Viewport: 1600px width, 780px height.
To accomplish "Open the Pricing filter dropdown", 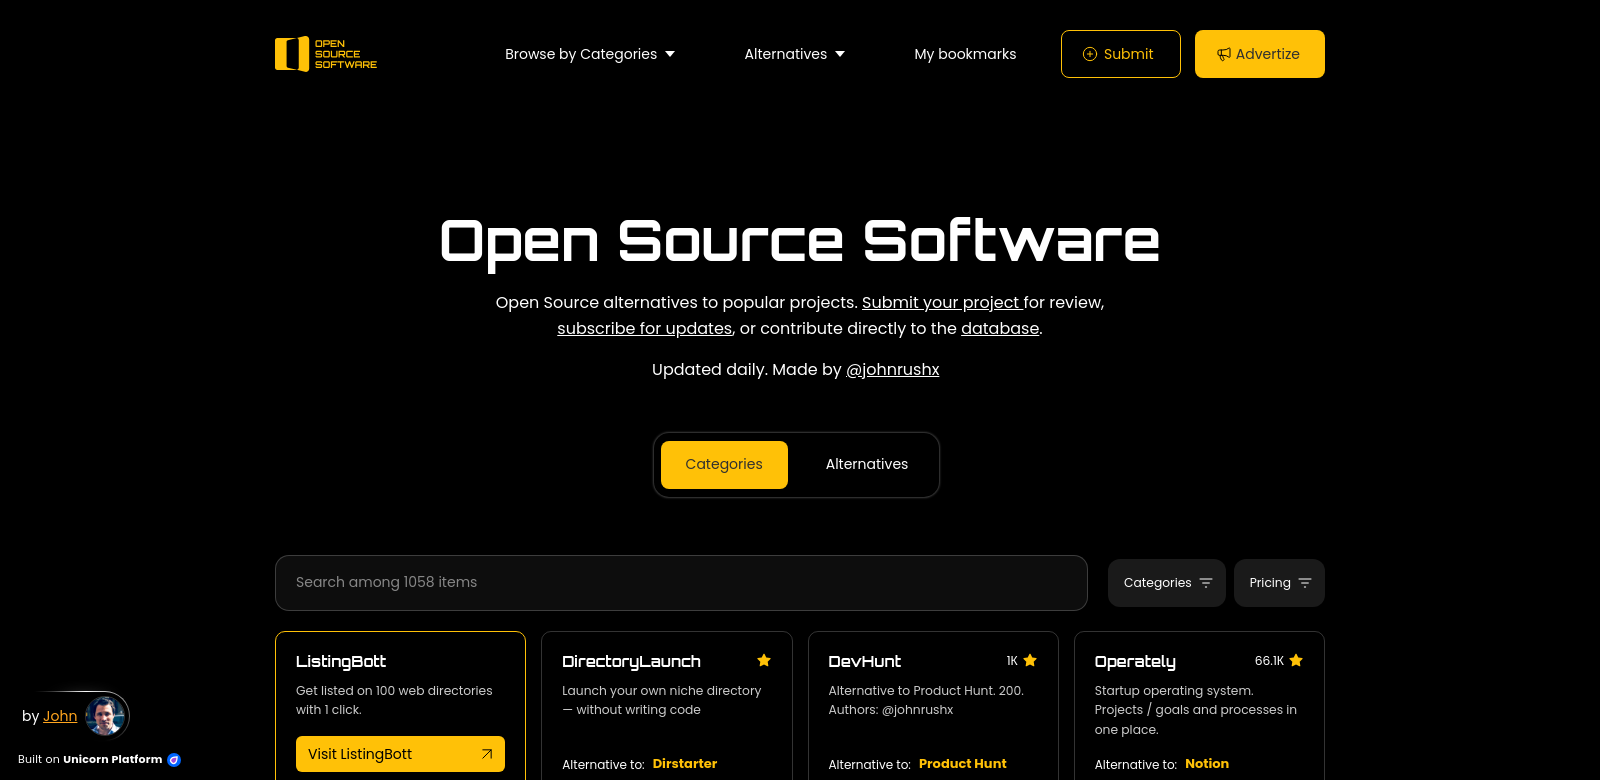I will click(1279, 583).
